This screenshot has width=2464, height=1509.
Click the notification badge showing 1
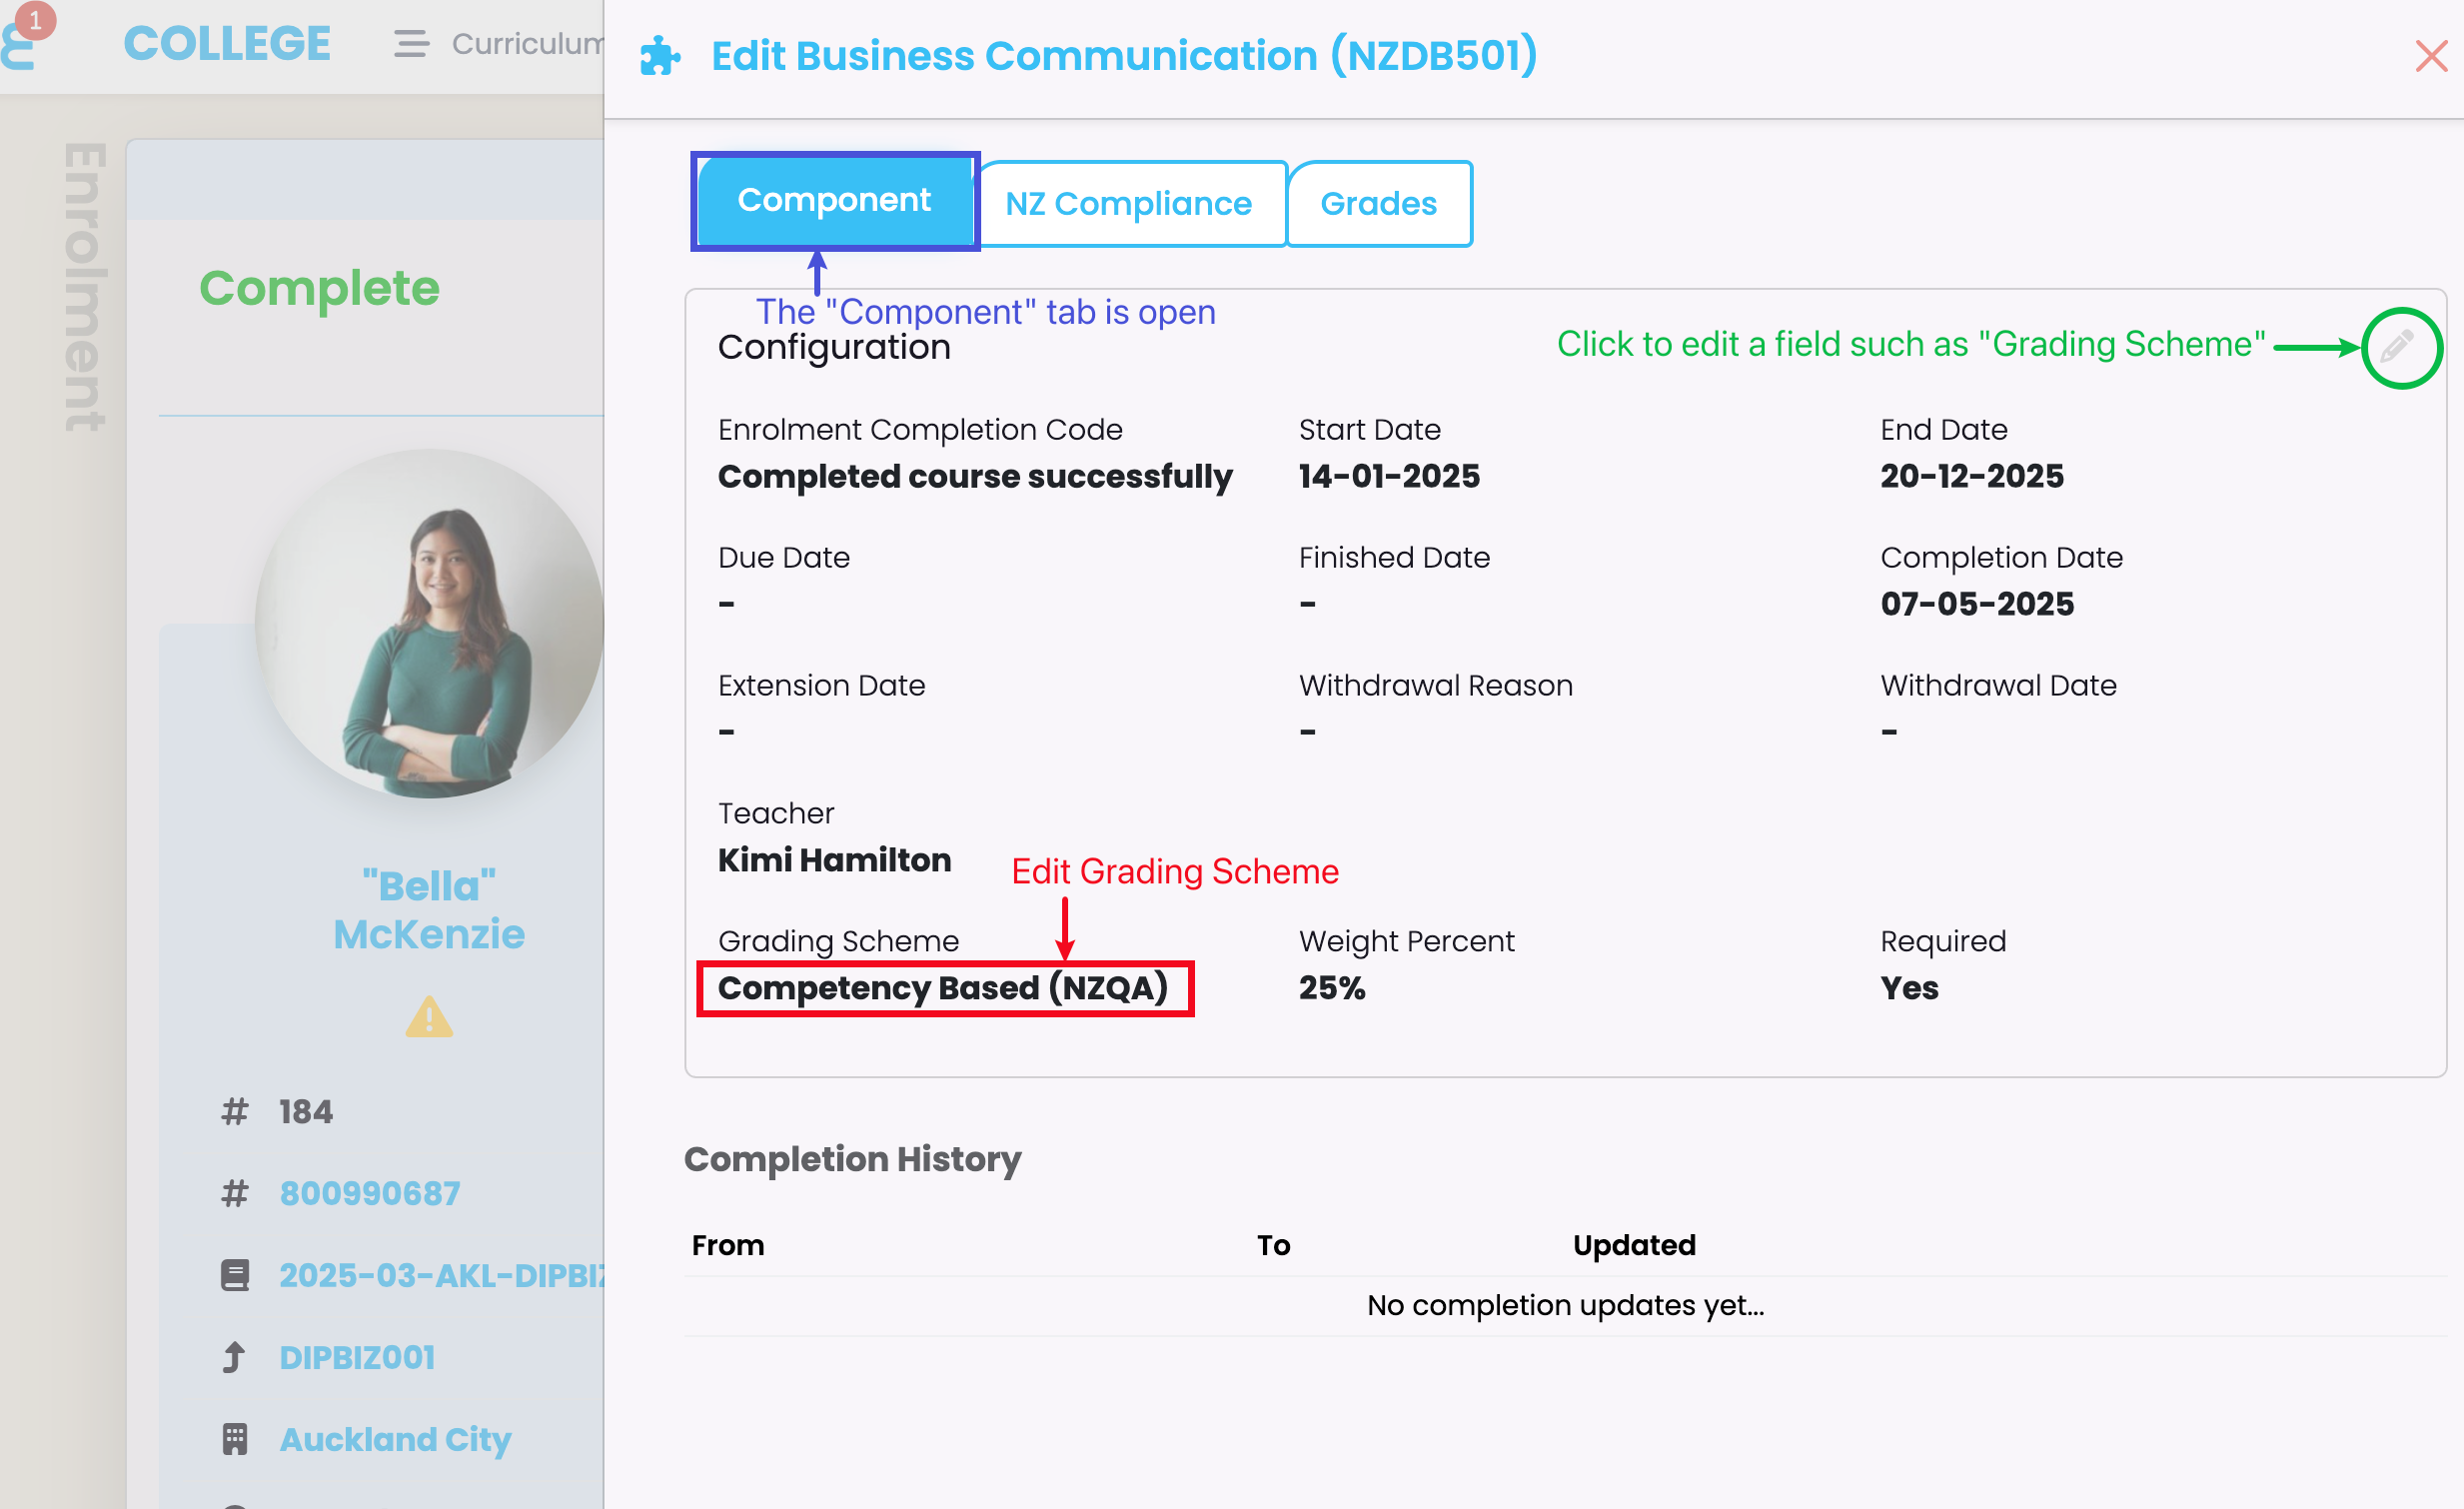35,19
